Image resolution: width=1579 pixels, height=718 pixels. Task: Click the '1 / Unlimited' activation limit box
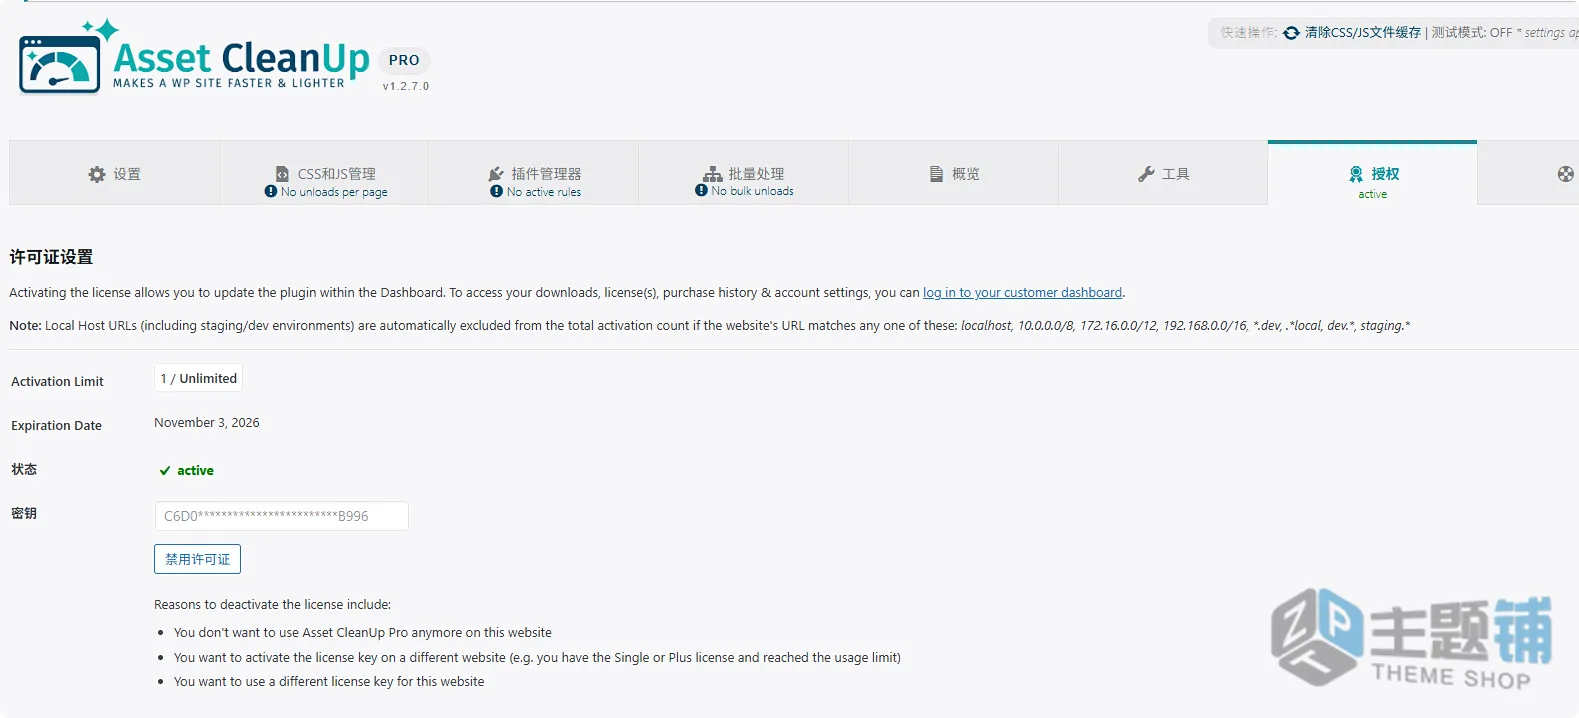198,378
